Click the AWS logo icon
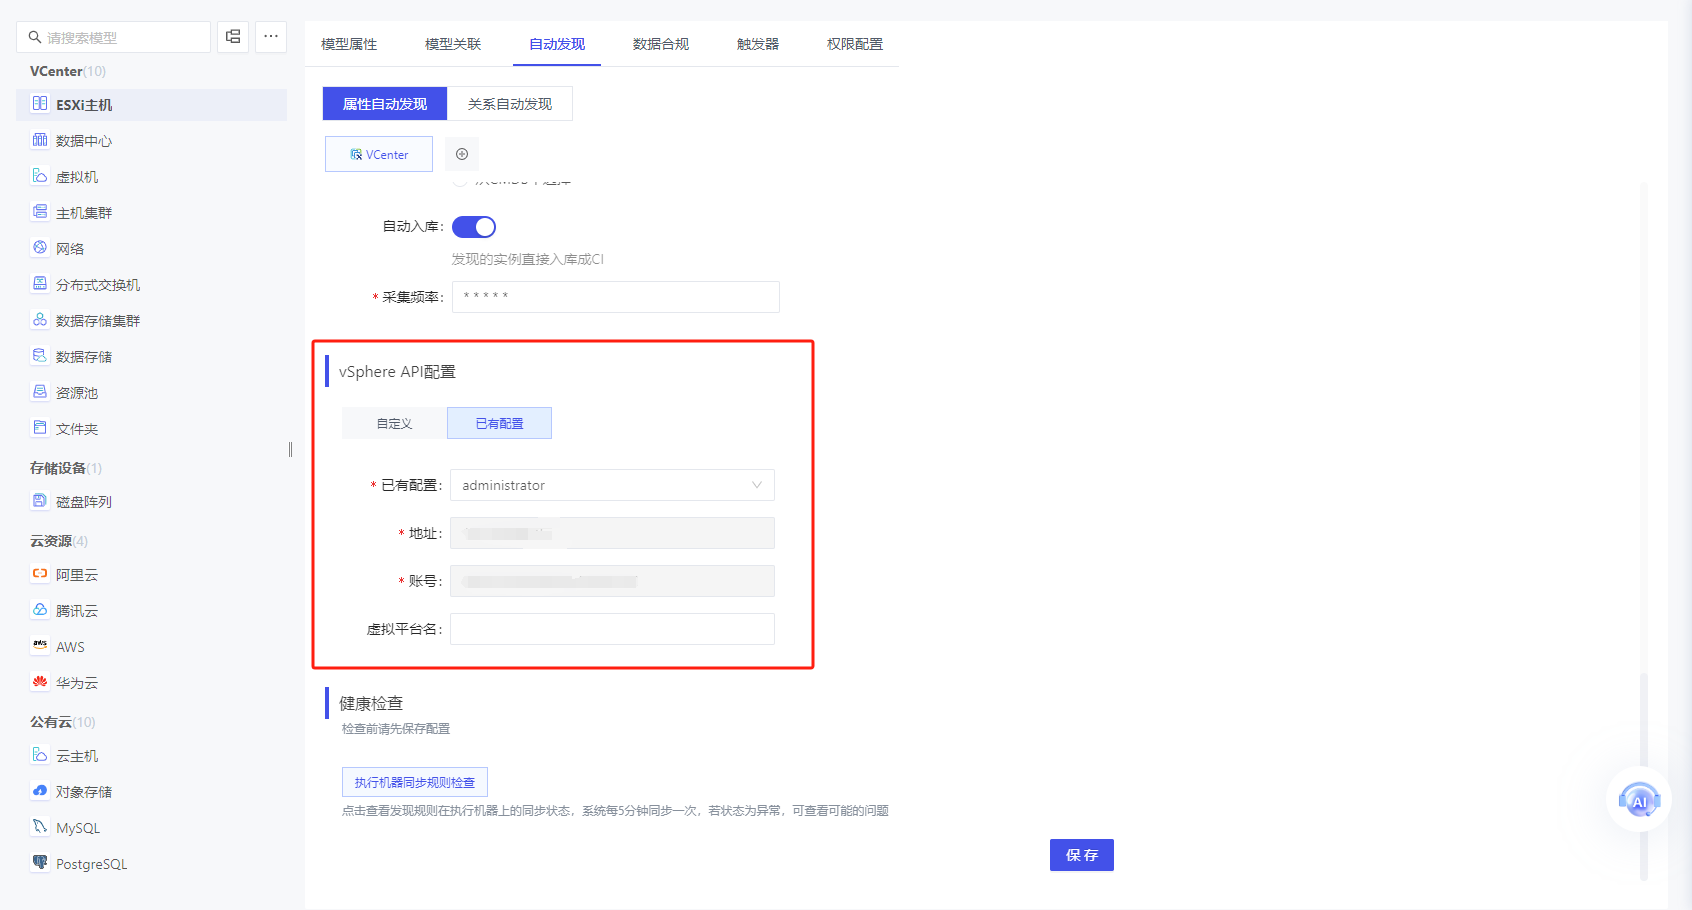1692x910 pixels. pos(40,646)
